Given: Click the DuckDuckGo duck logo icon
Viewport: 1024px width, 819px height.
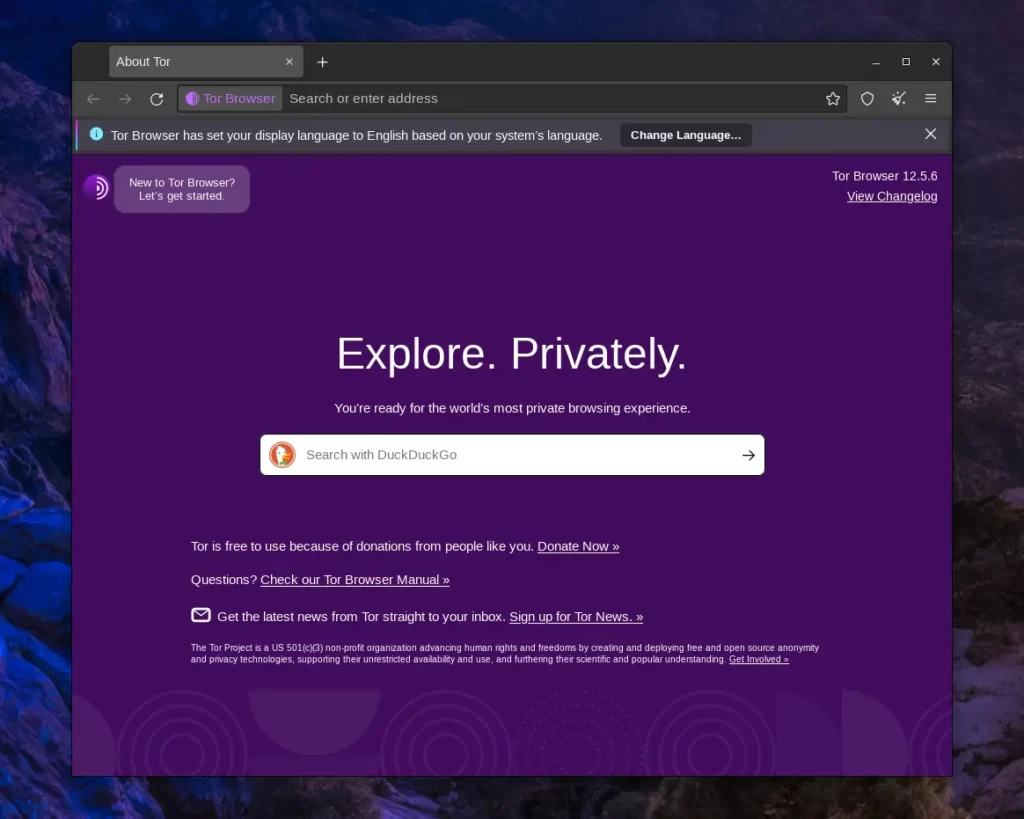Looking at the screenshot, I should coord(283,455).
